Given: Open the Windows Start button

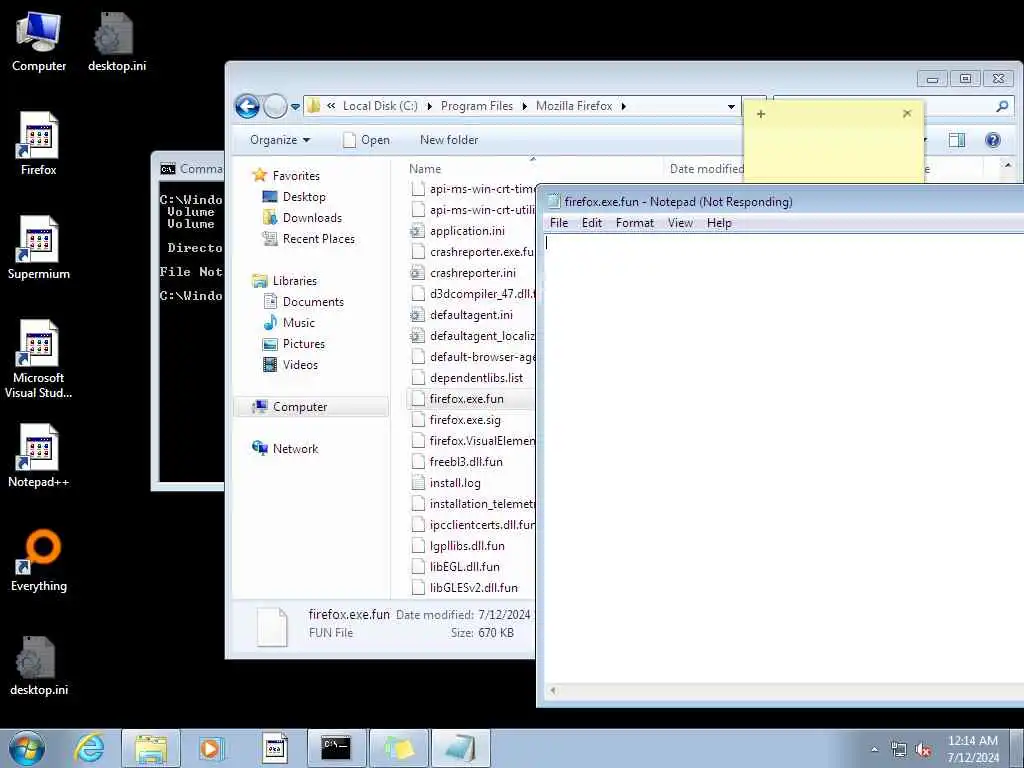Looking at the screenshot, I should pyautogui.click(x=27, y=748).
